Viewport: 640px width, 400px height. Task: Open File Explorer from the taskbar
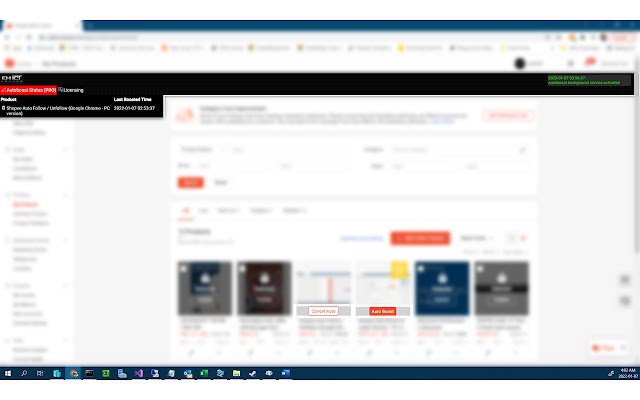pyautogui.click(x=236, y=373)
